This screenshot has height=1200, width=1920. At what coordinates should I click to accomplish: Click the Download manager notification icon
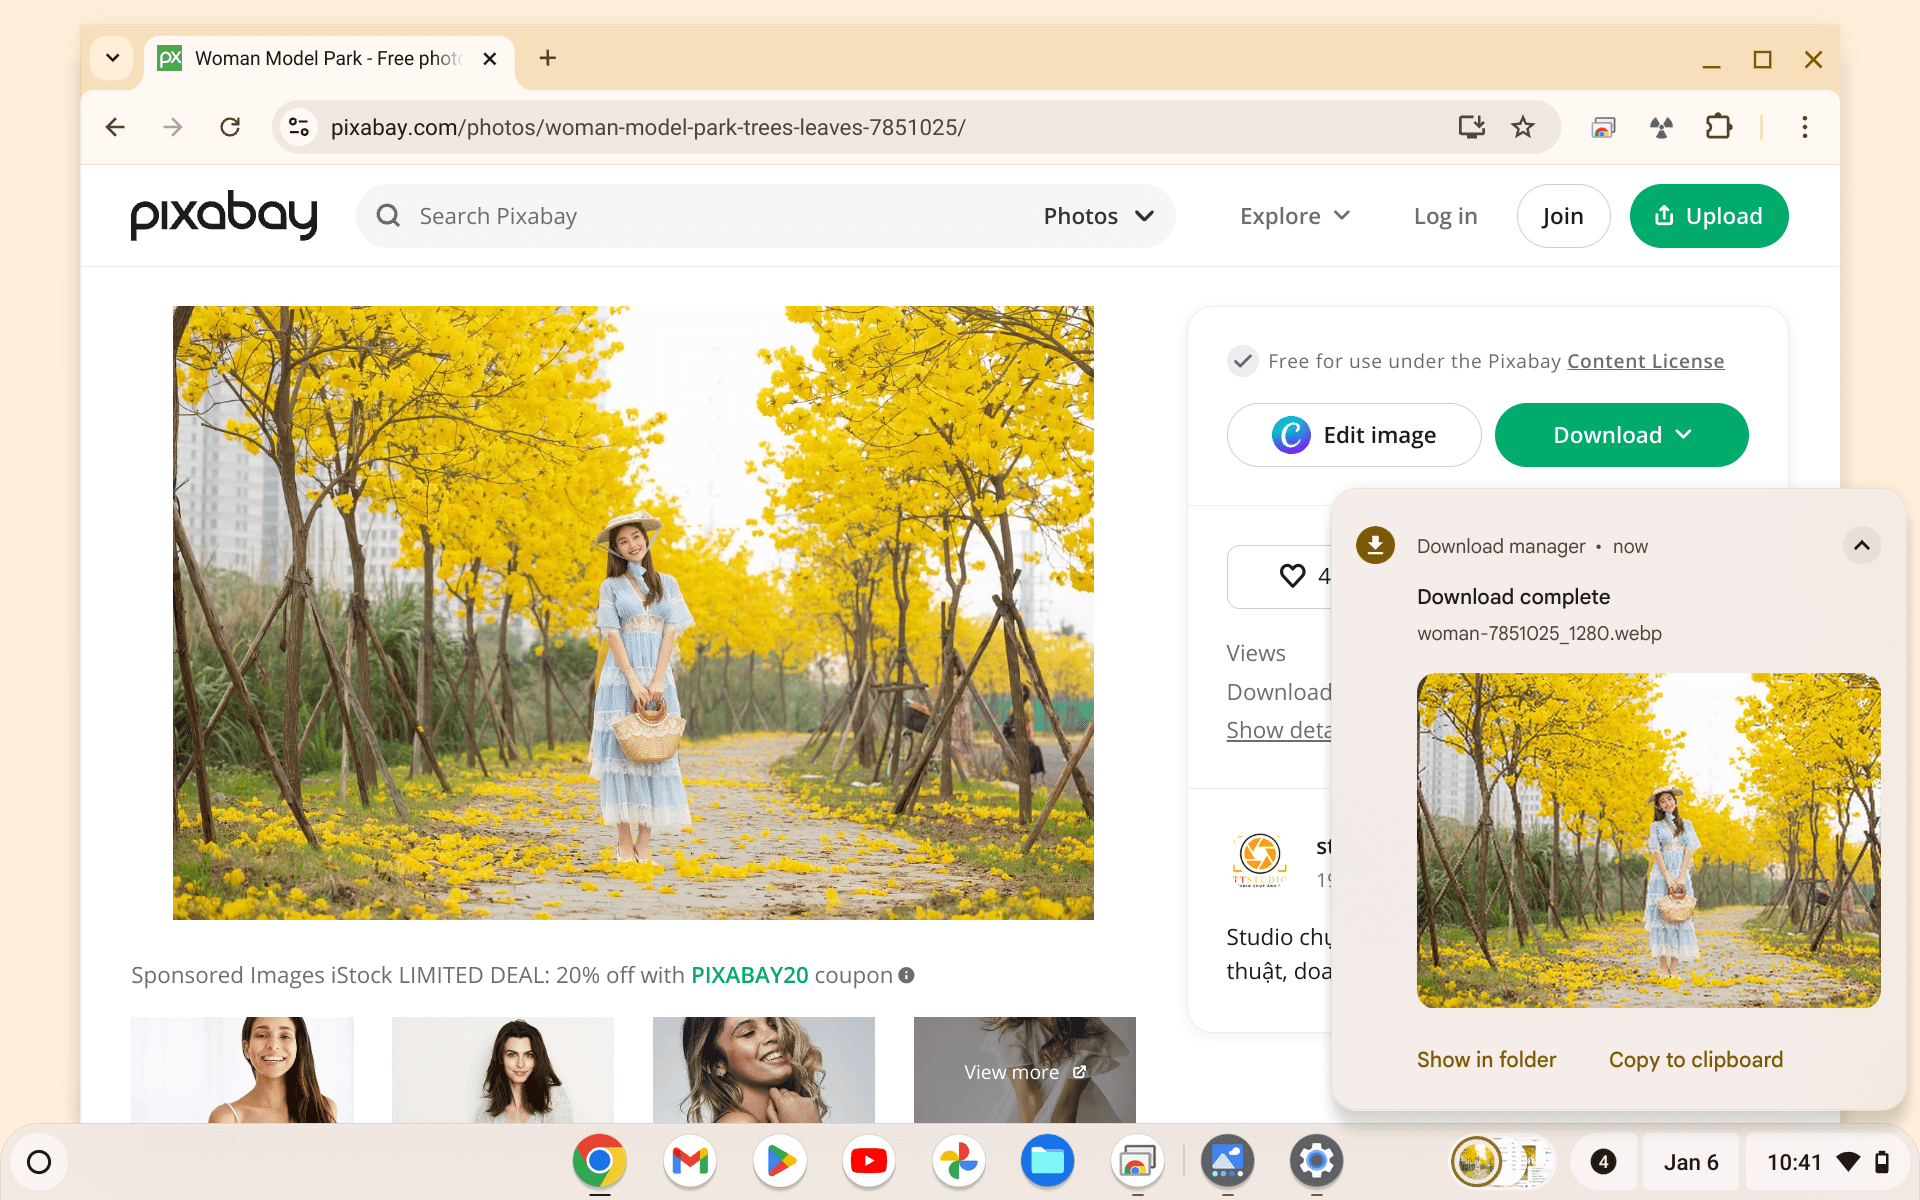1375,545
